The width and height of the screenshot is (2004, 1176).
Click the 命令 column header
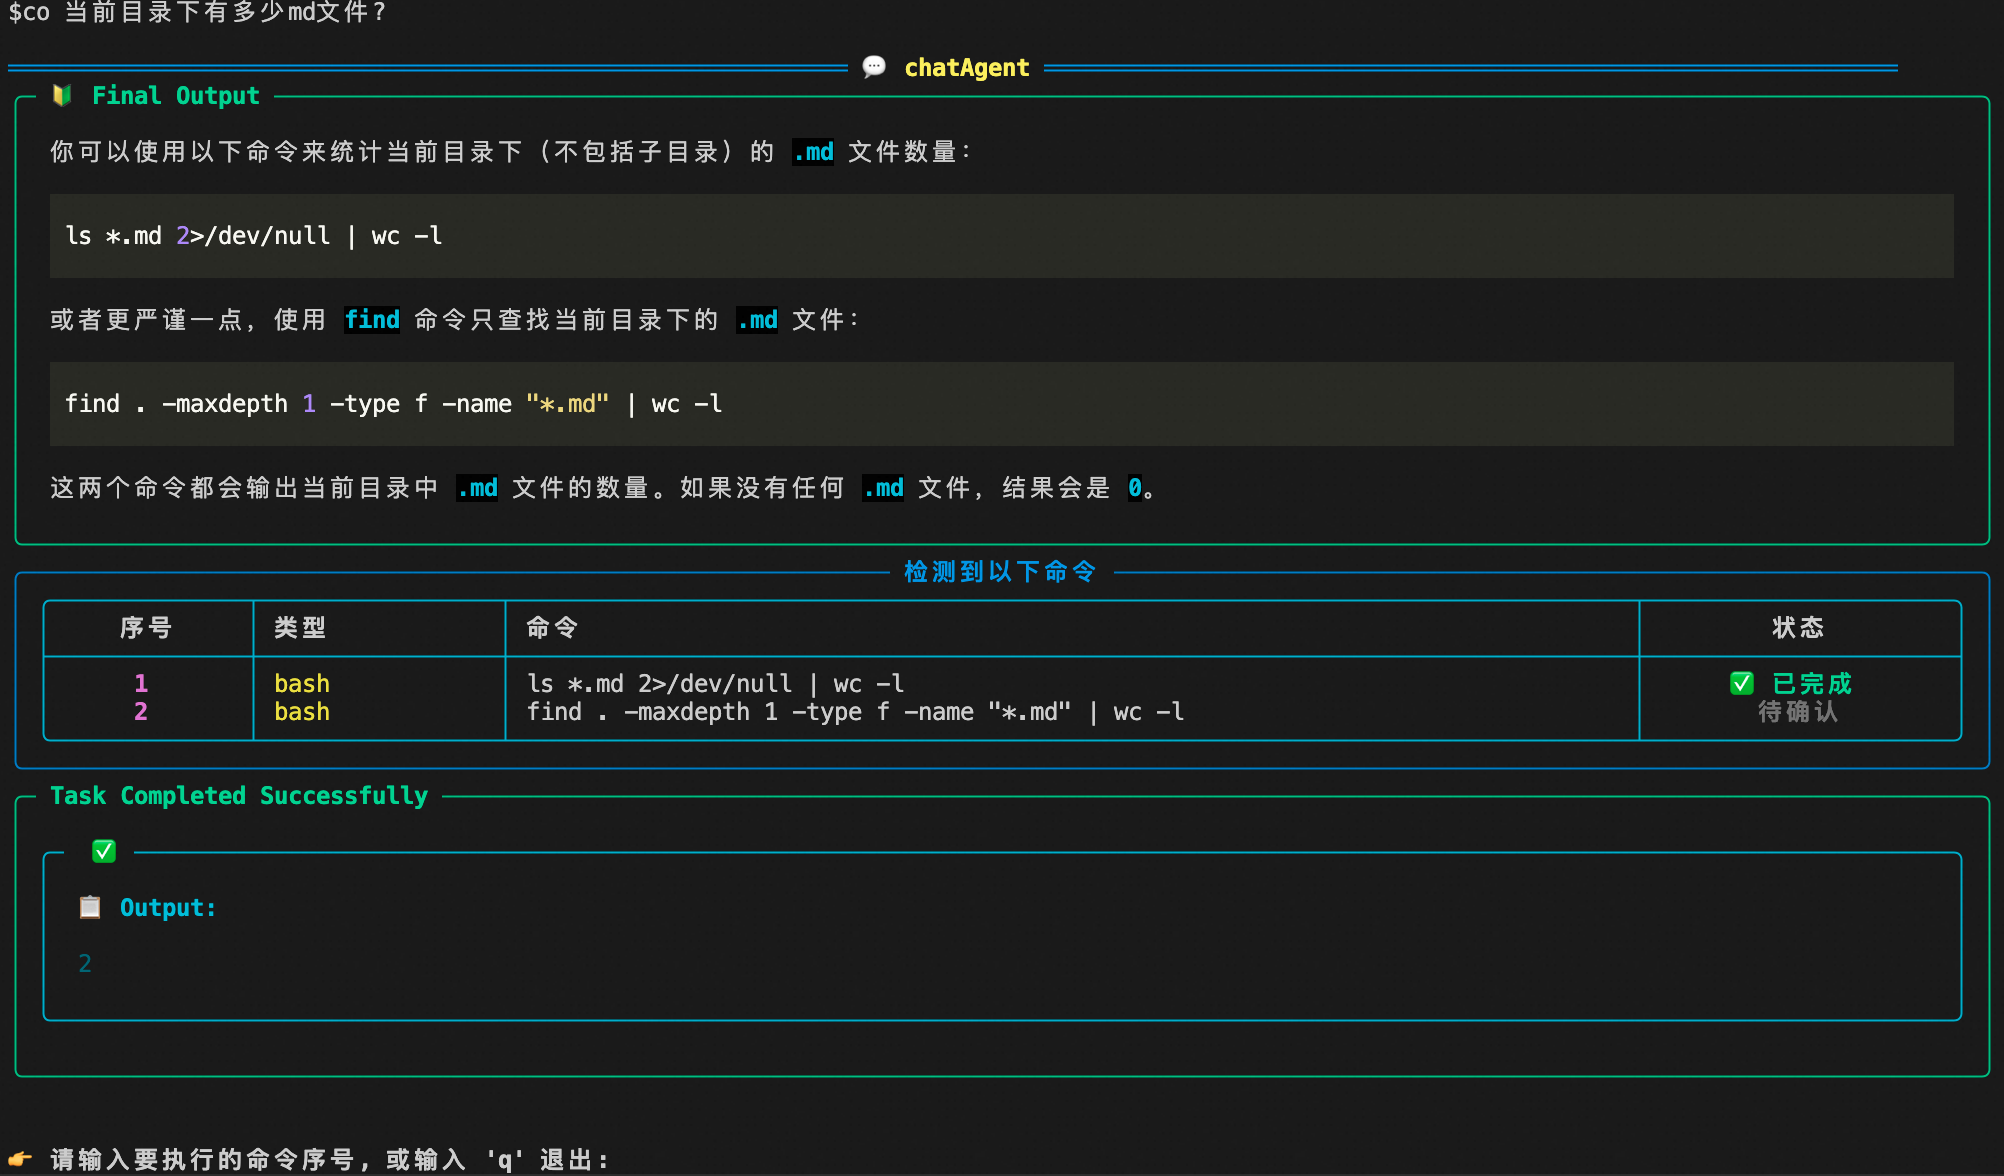[x=552, y=627]
